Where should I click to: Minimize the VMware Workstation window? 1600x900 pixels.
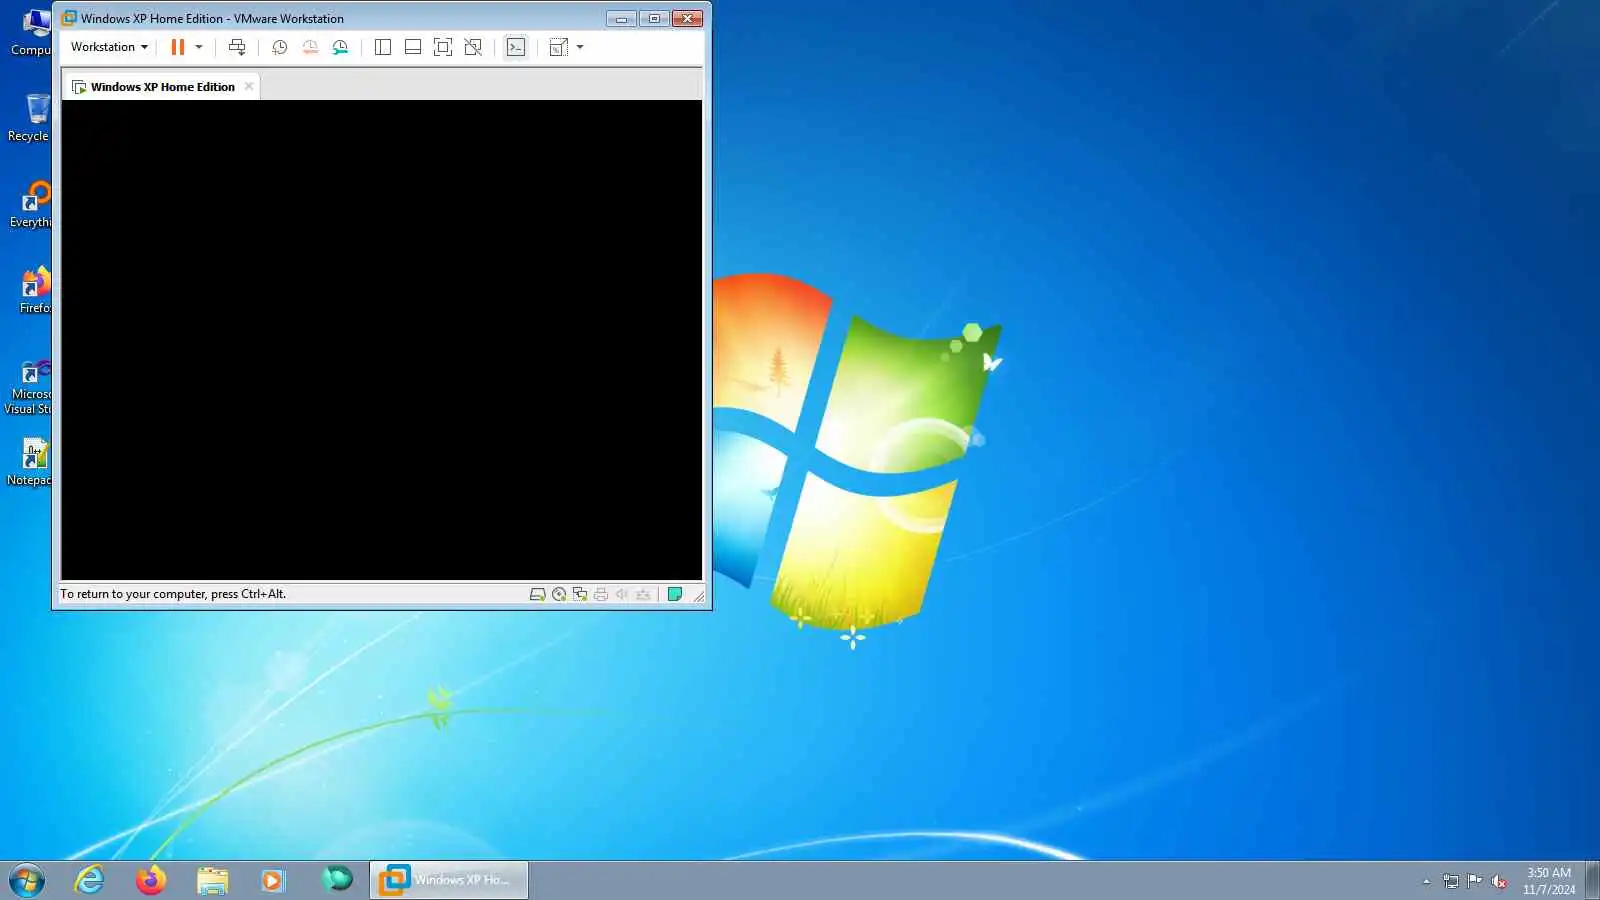[x=620, y=18]
